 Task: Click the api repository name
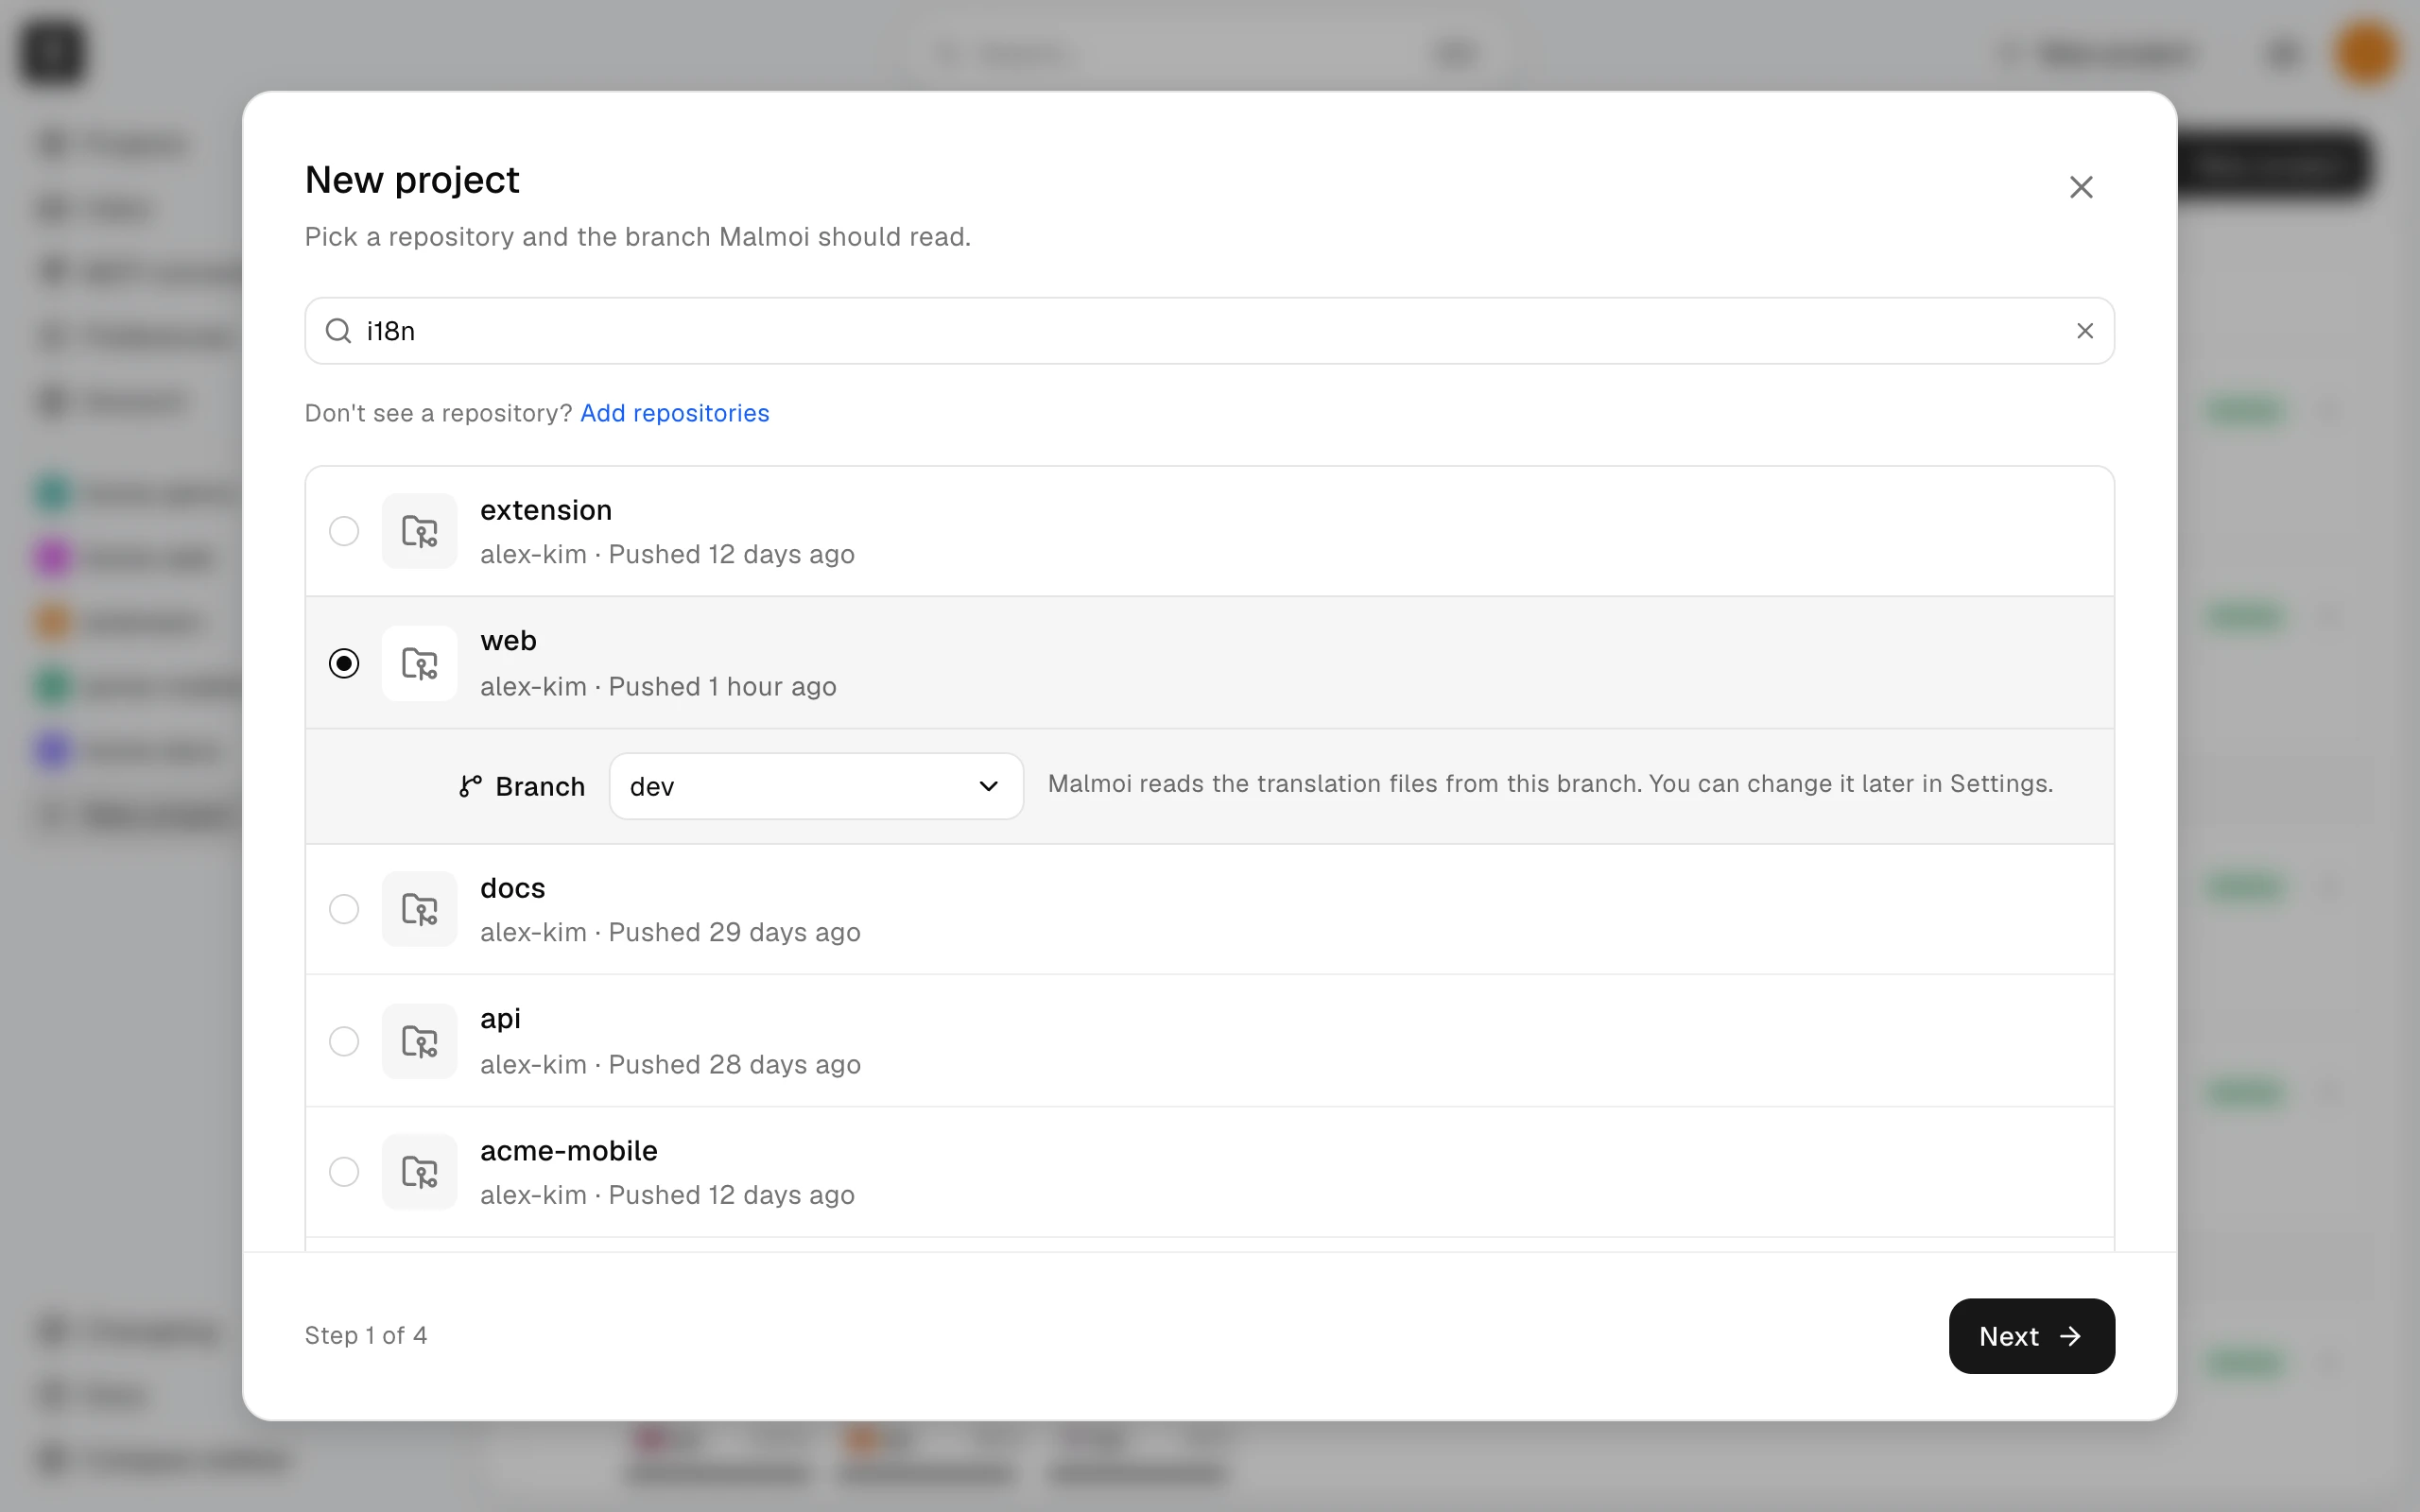[500, 1019]
